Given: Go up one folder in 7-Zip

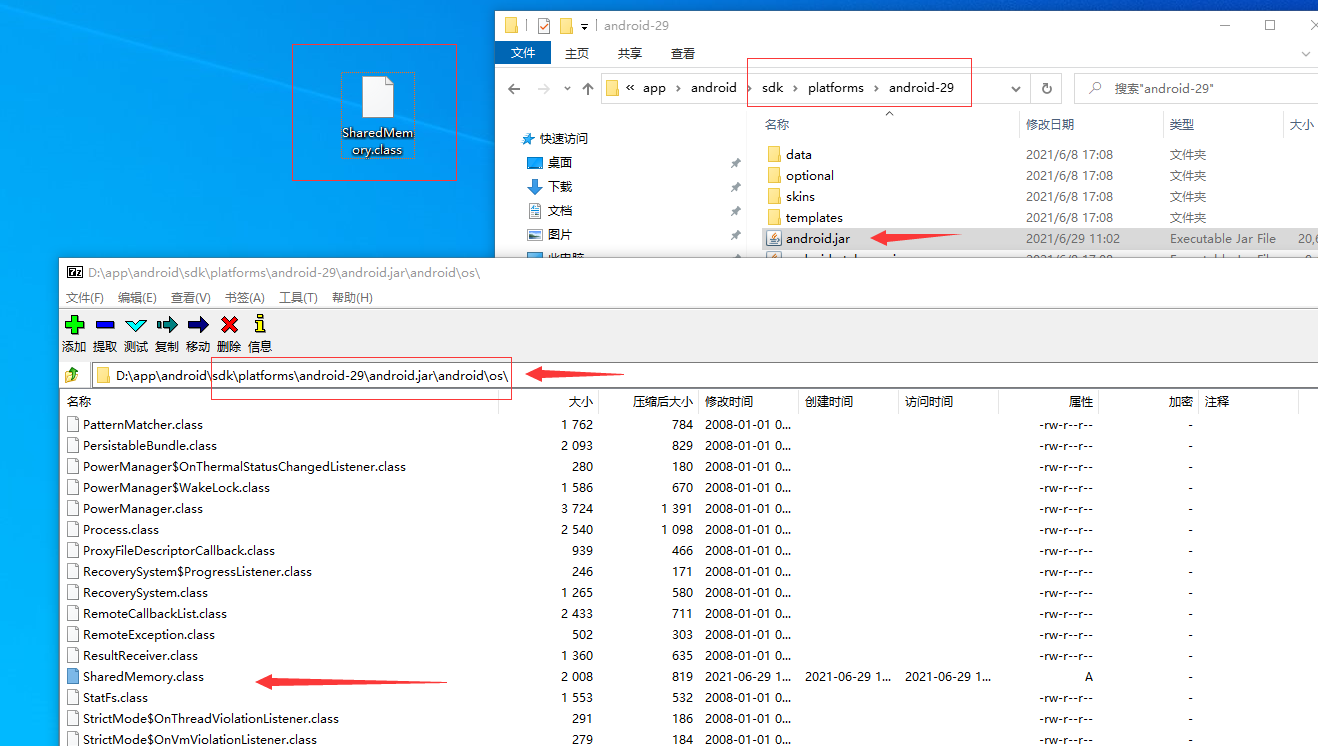Looking at the screenshot, I should 72,375.
